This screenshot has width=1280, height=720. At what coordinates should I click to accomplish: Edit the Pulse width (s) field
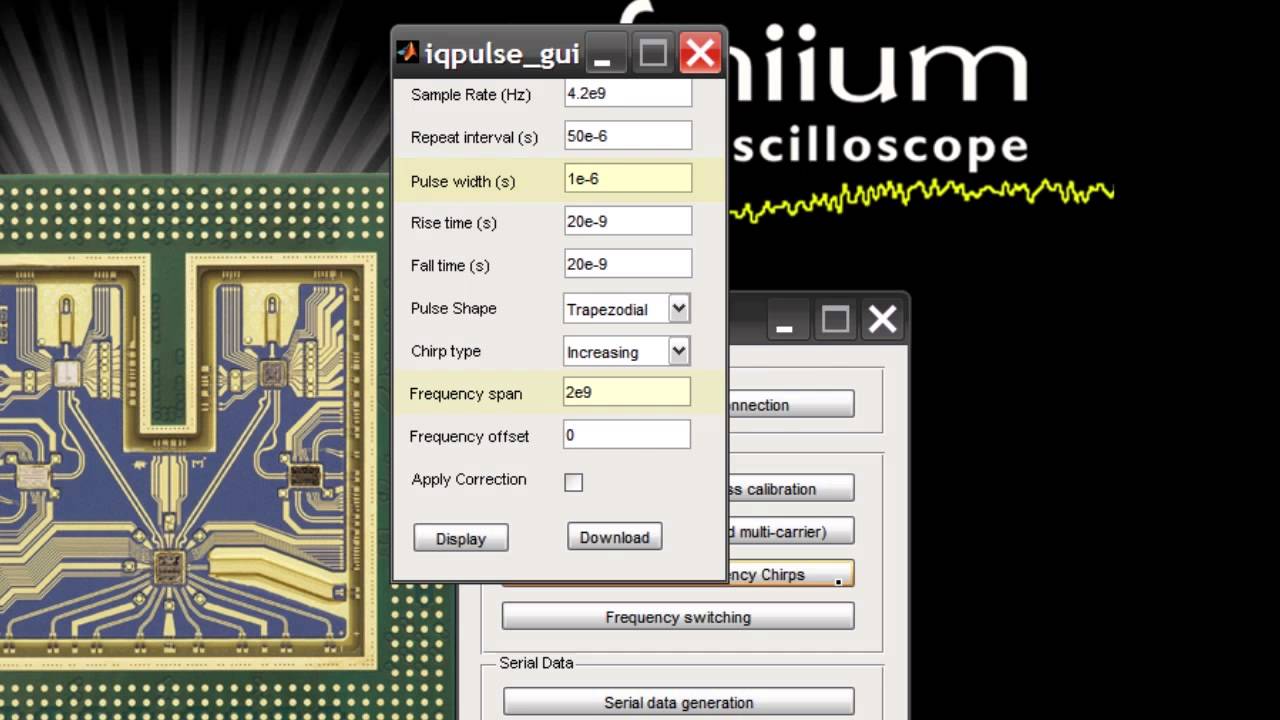[x=628, y=179]
